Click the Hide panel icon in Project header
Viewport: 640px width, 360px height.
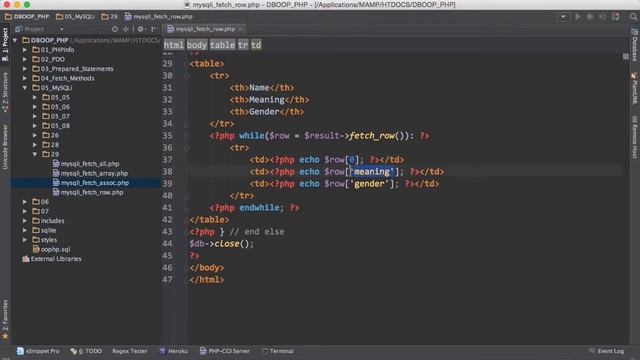(x=154, y=29)
